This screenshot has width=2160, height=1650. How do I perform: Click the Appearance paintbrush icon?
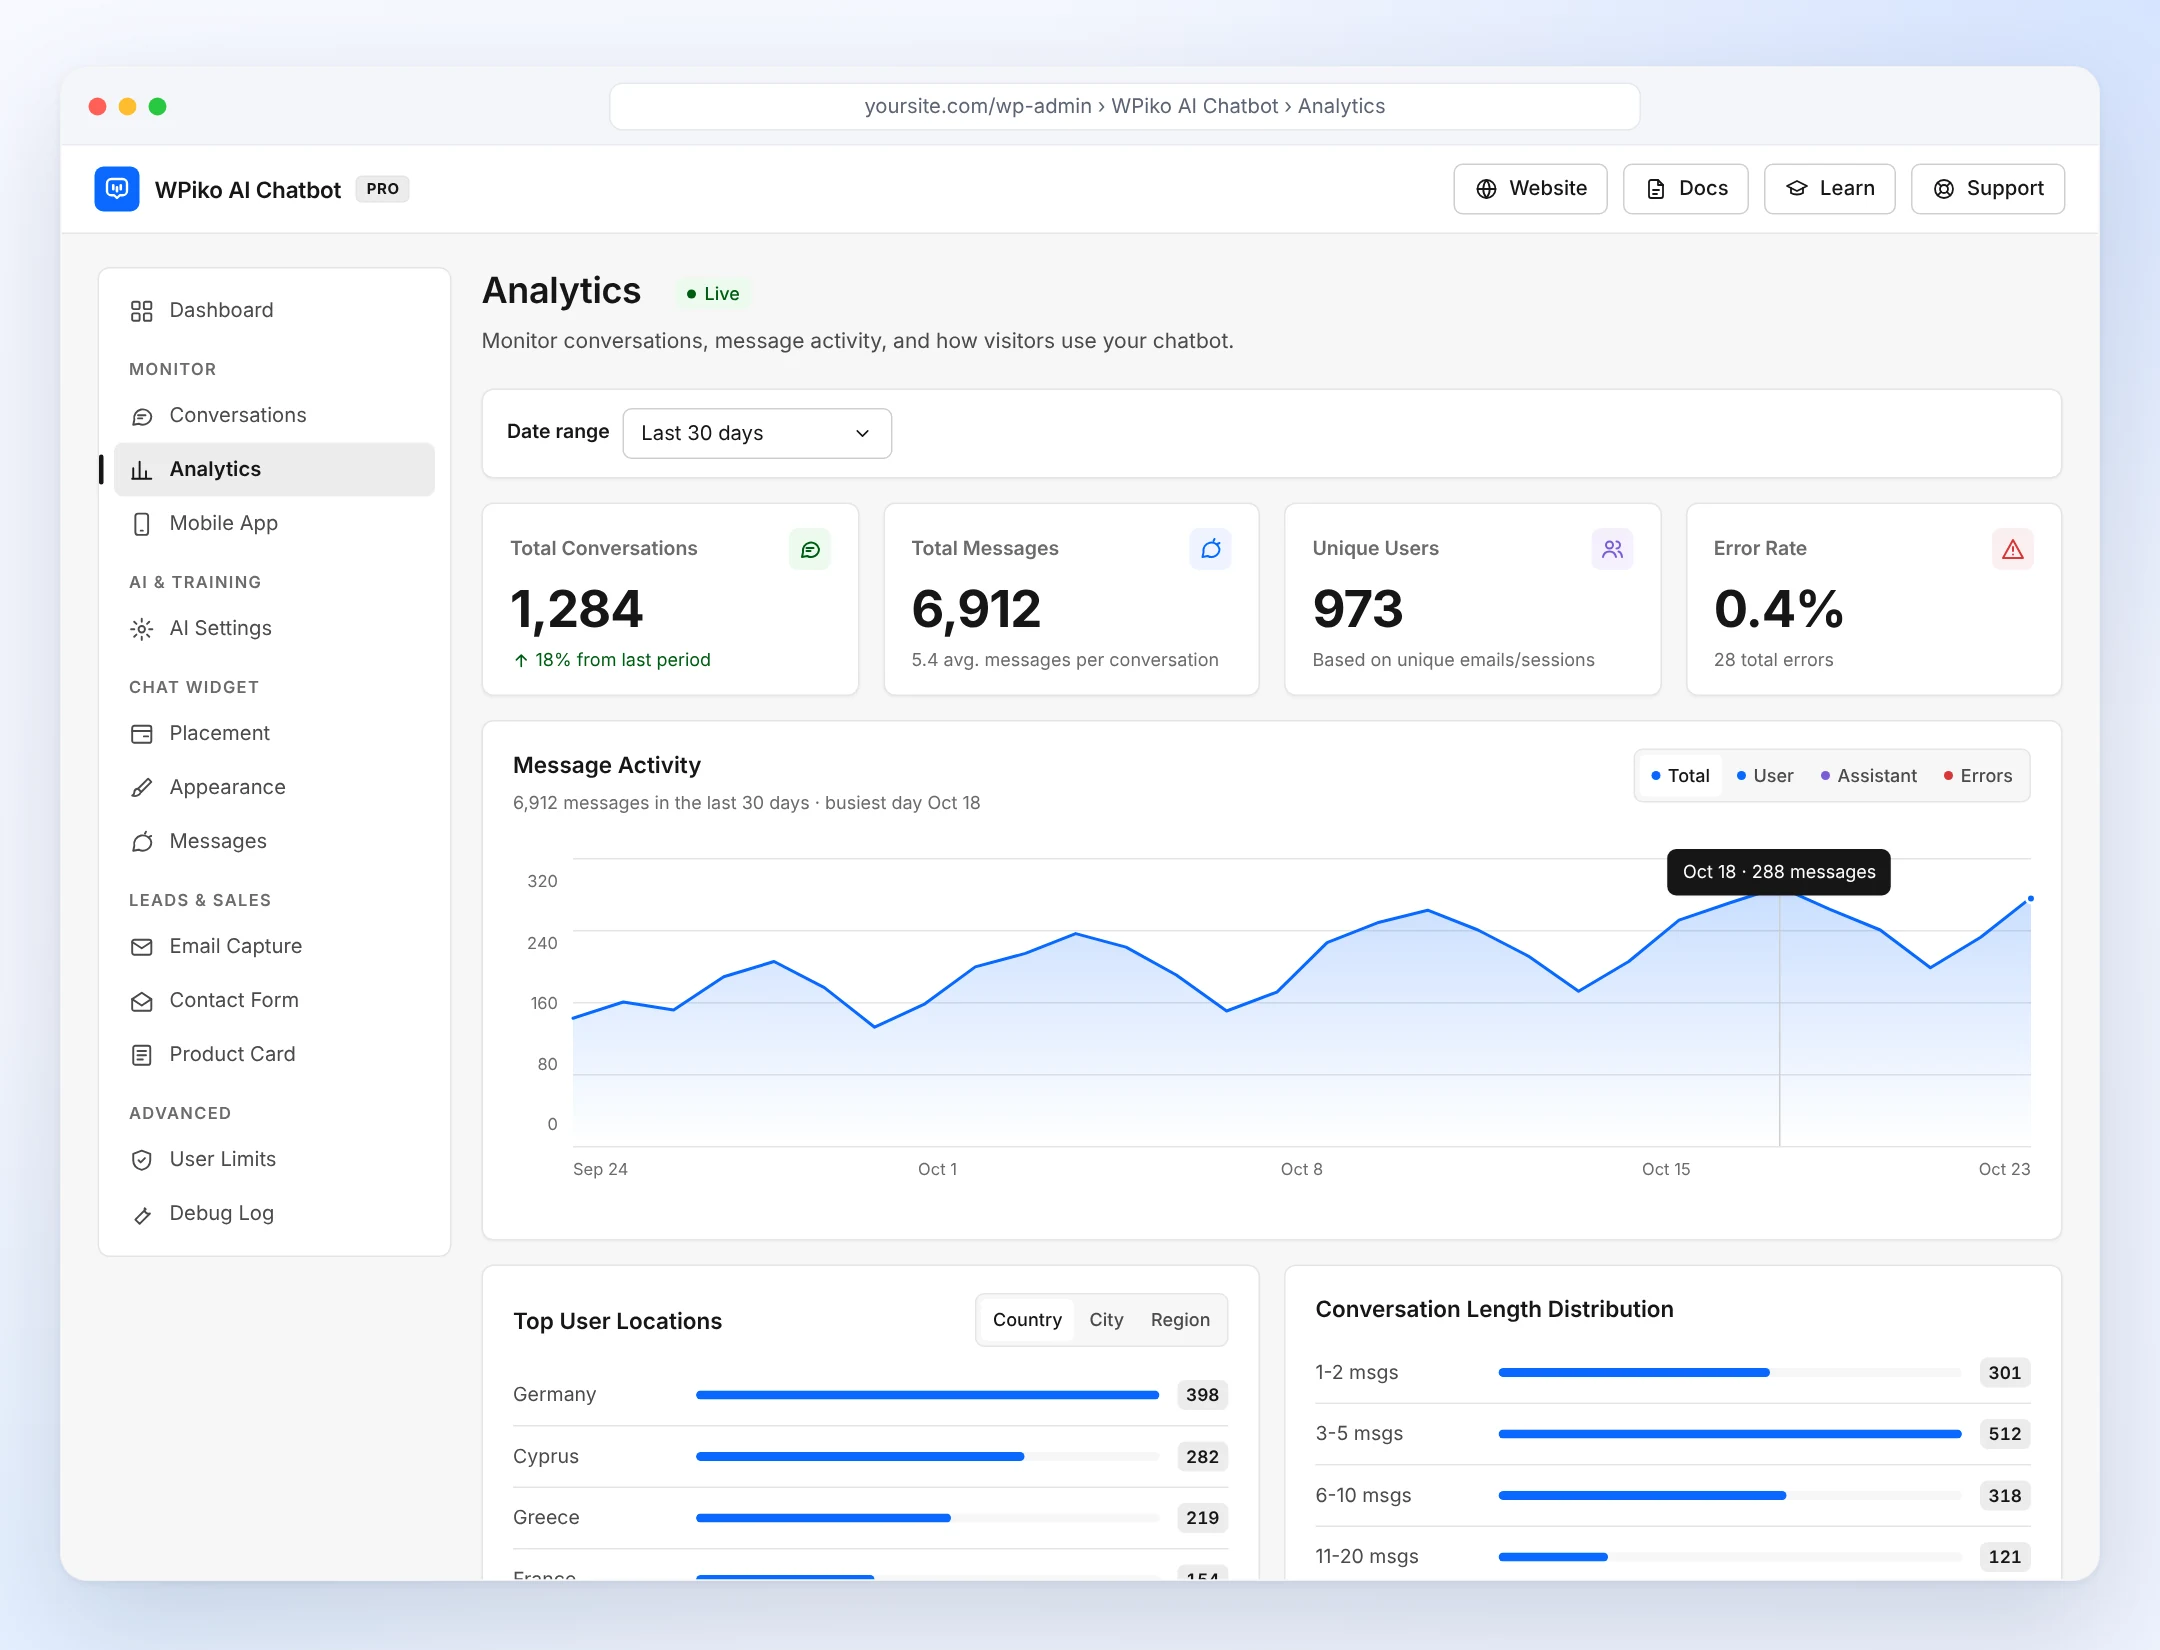142,788
